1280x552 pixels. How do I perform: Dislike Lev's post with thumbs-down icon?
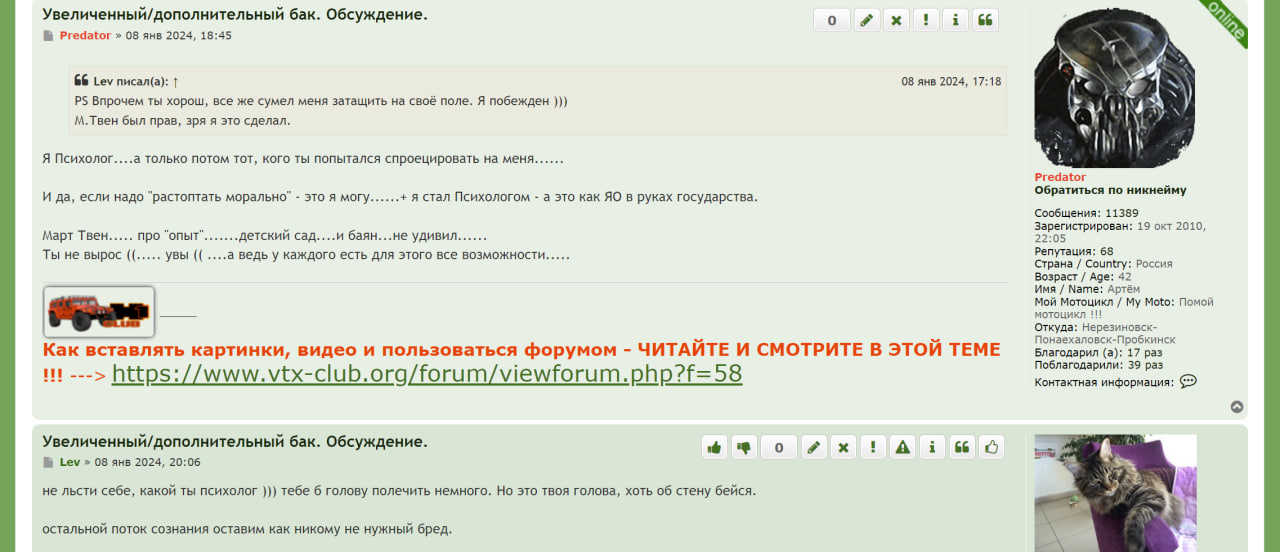(744, 447)
